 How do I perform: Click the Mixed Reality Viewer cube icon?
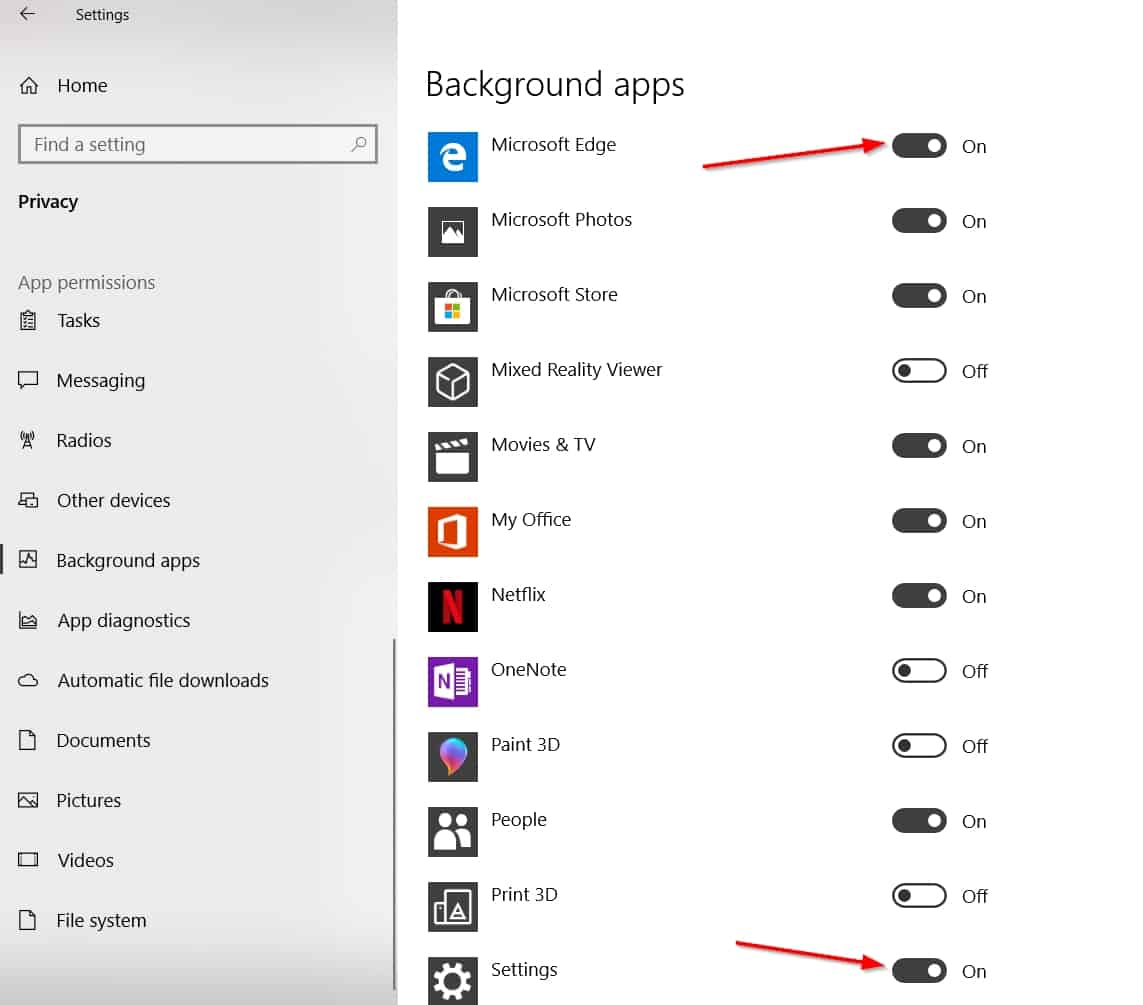point(453,382)
